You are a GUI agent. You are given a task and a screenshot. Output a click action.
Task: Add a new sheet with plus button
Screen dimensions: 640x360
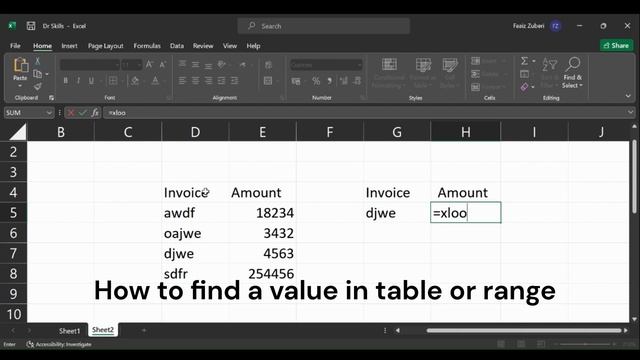(x=144, y=330)
